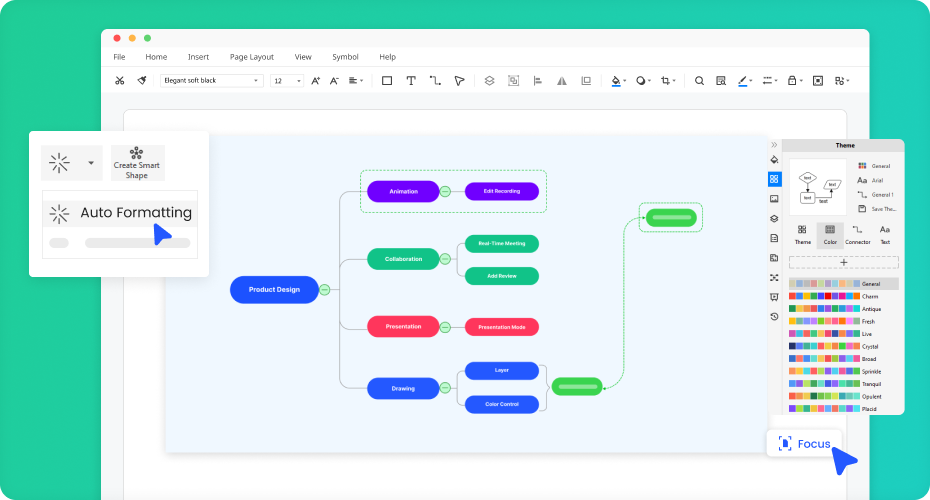Click the scissors Cut icon
The width and height of the screenshot is (930, 500).
(x=120, y=81)
